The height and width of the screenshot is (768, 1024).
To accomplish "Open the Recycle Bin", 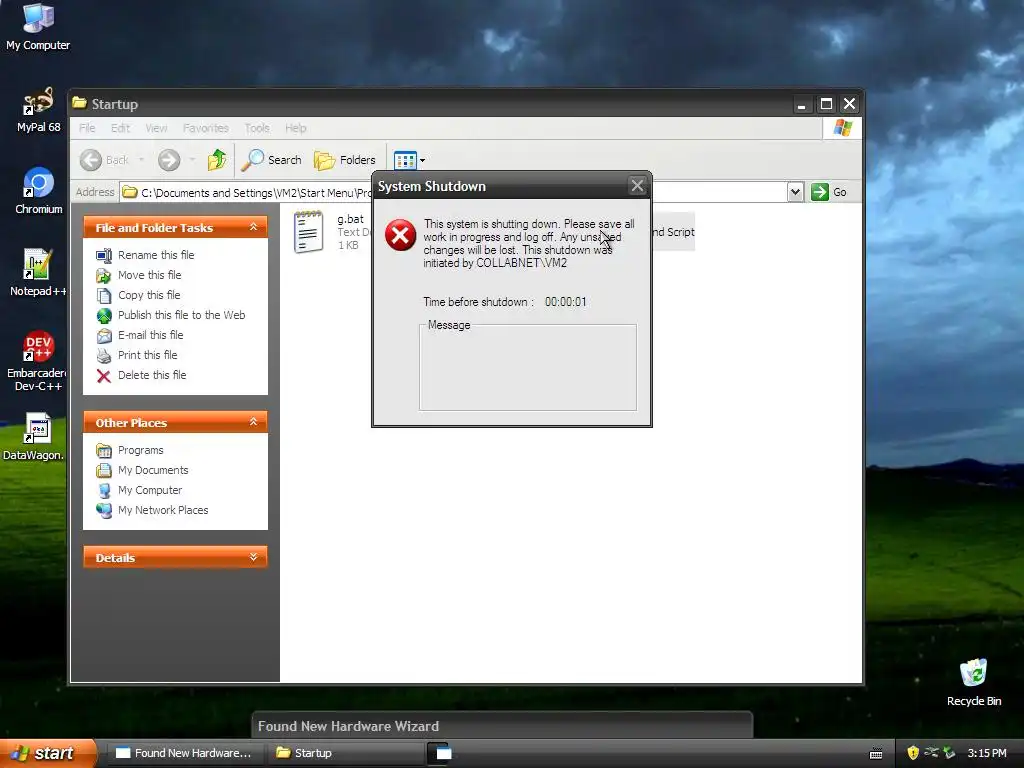I will [974, 682].
